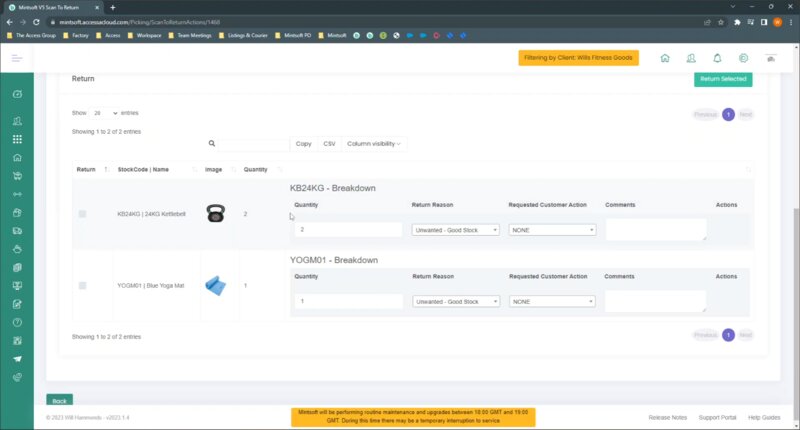The image size is (800, 430).
Task: Click the help question mark sidebar icon
Action: [x=17, y=322]
